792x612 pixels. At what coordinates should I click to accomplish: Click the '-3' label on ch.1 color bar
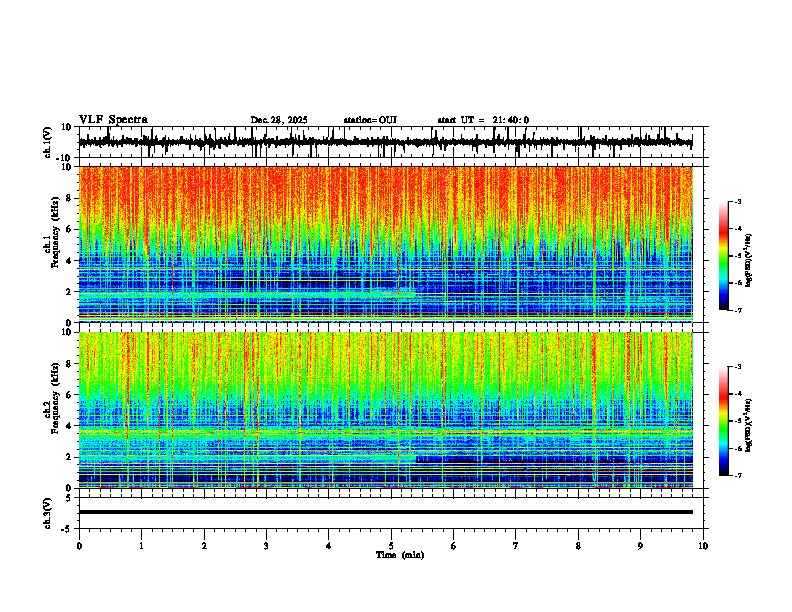(737, 202)
